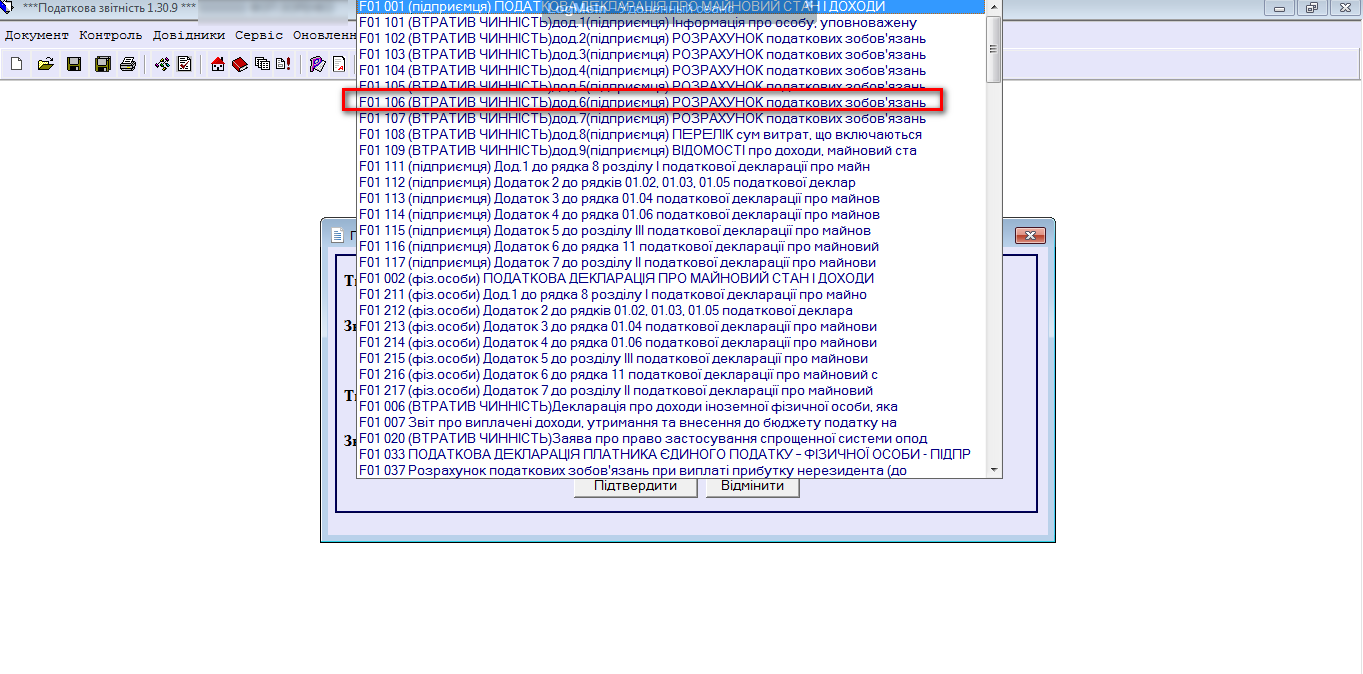
Task: Click the list scrollbar up arrow
Action: (994, 6)
